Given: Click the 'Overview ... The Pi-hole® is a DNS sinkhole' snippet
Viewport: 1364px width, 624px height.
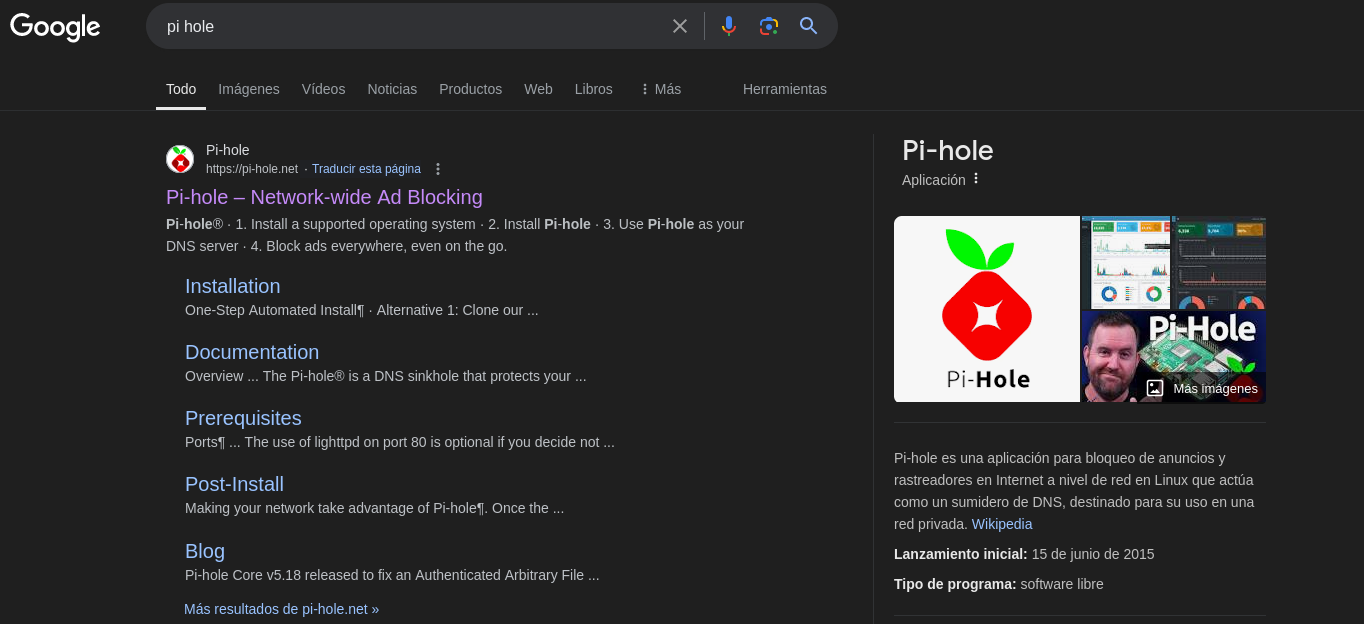Looking at the screenshot, I should [386, 376].
